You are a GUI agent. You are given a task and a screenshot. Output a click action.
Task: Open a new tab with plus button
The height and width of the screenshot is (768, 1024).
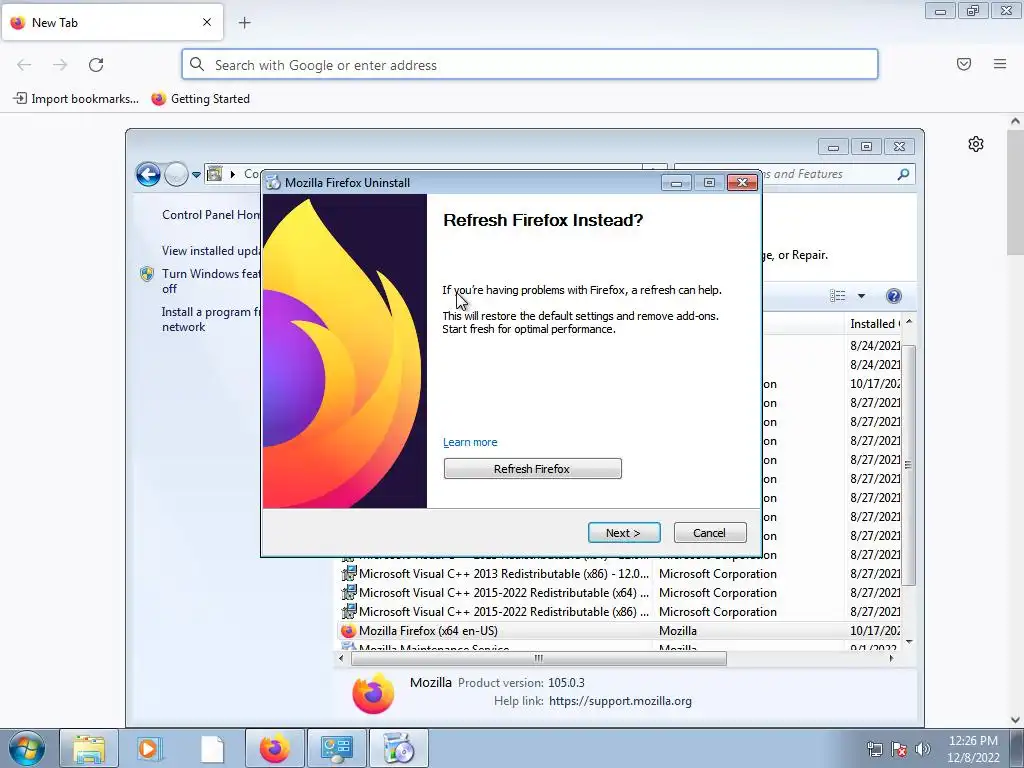244,23
